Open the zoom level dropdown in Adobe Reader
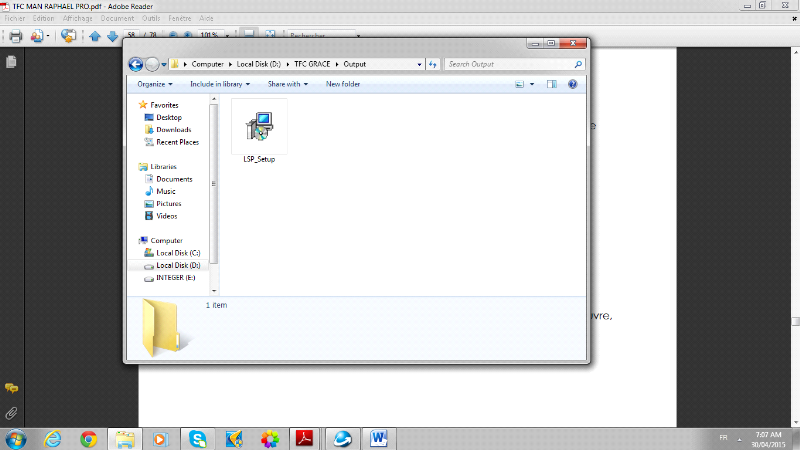This screenshot has width=800, height=450. (x=228, y=36)
